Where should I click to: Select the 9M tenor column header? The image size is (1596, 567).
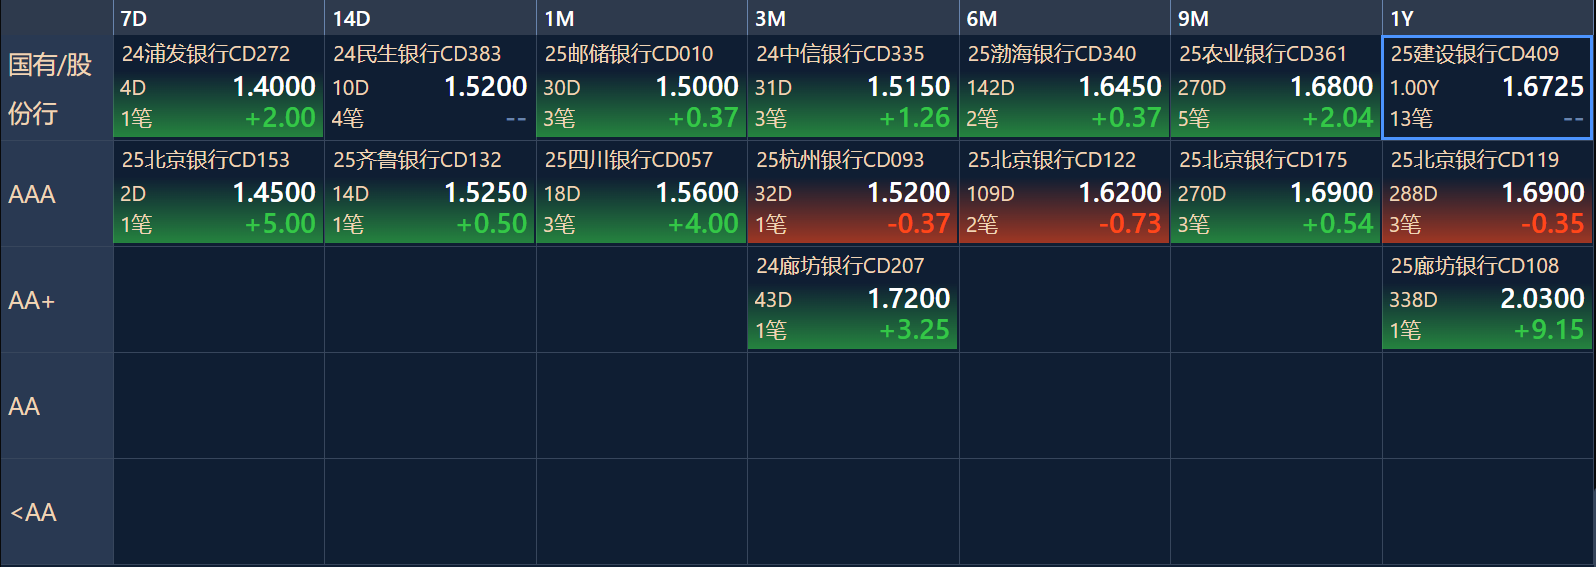[1276, 18]
